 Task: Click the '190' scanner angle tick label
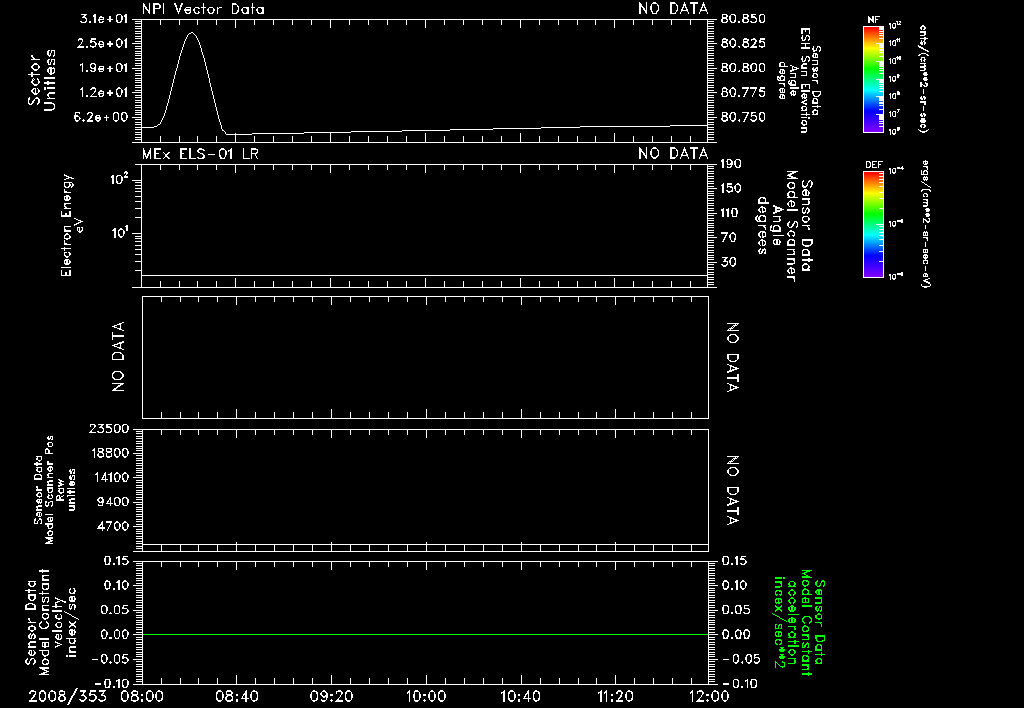[731, 163]
